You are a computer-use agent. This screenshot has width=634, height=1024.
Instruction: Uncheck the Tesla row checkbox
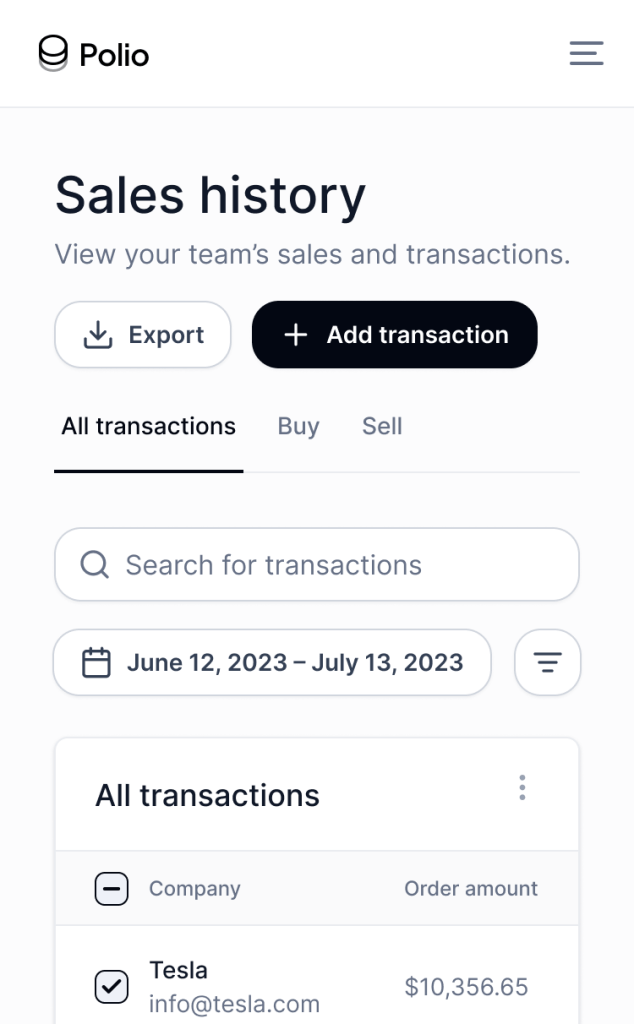[111, 987]
